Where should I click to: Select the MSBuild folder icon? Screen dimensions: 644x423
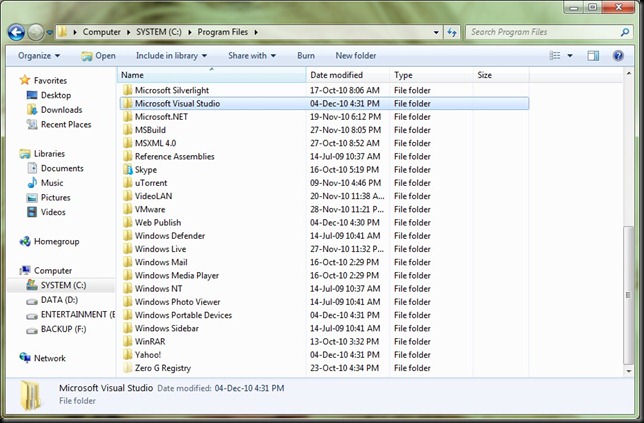(x=128, y=130)
